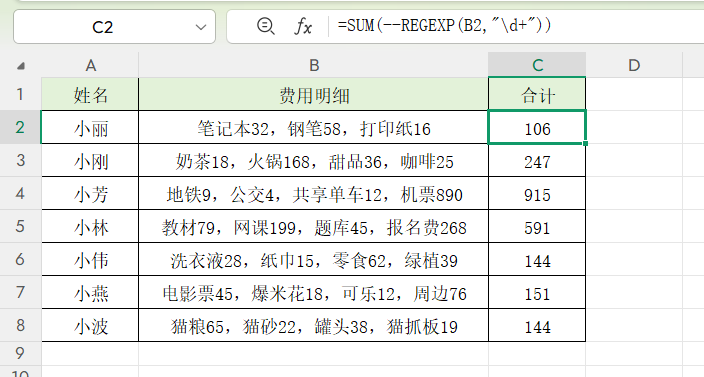Viewport: 704px width, 377px height.
Task: Click the cell containing 小波
Action: [90, 325]
